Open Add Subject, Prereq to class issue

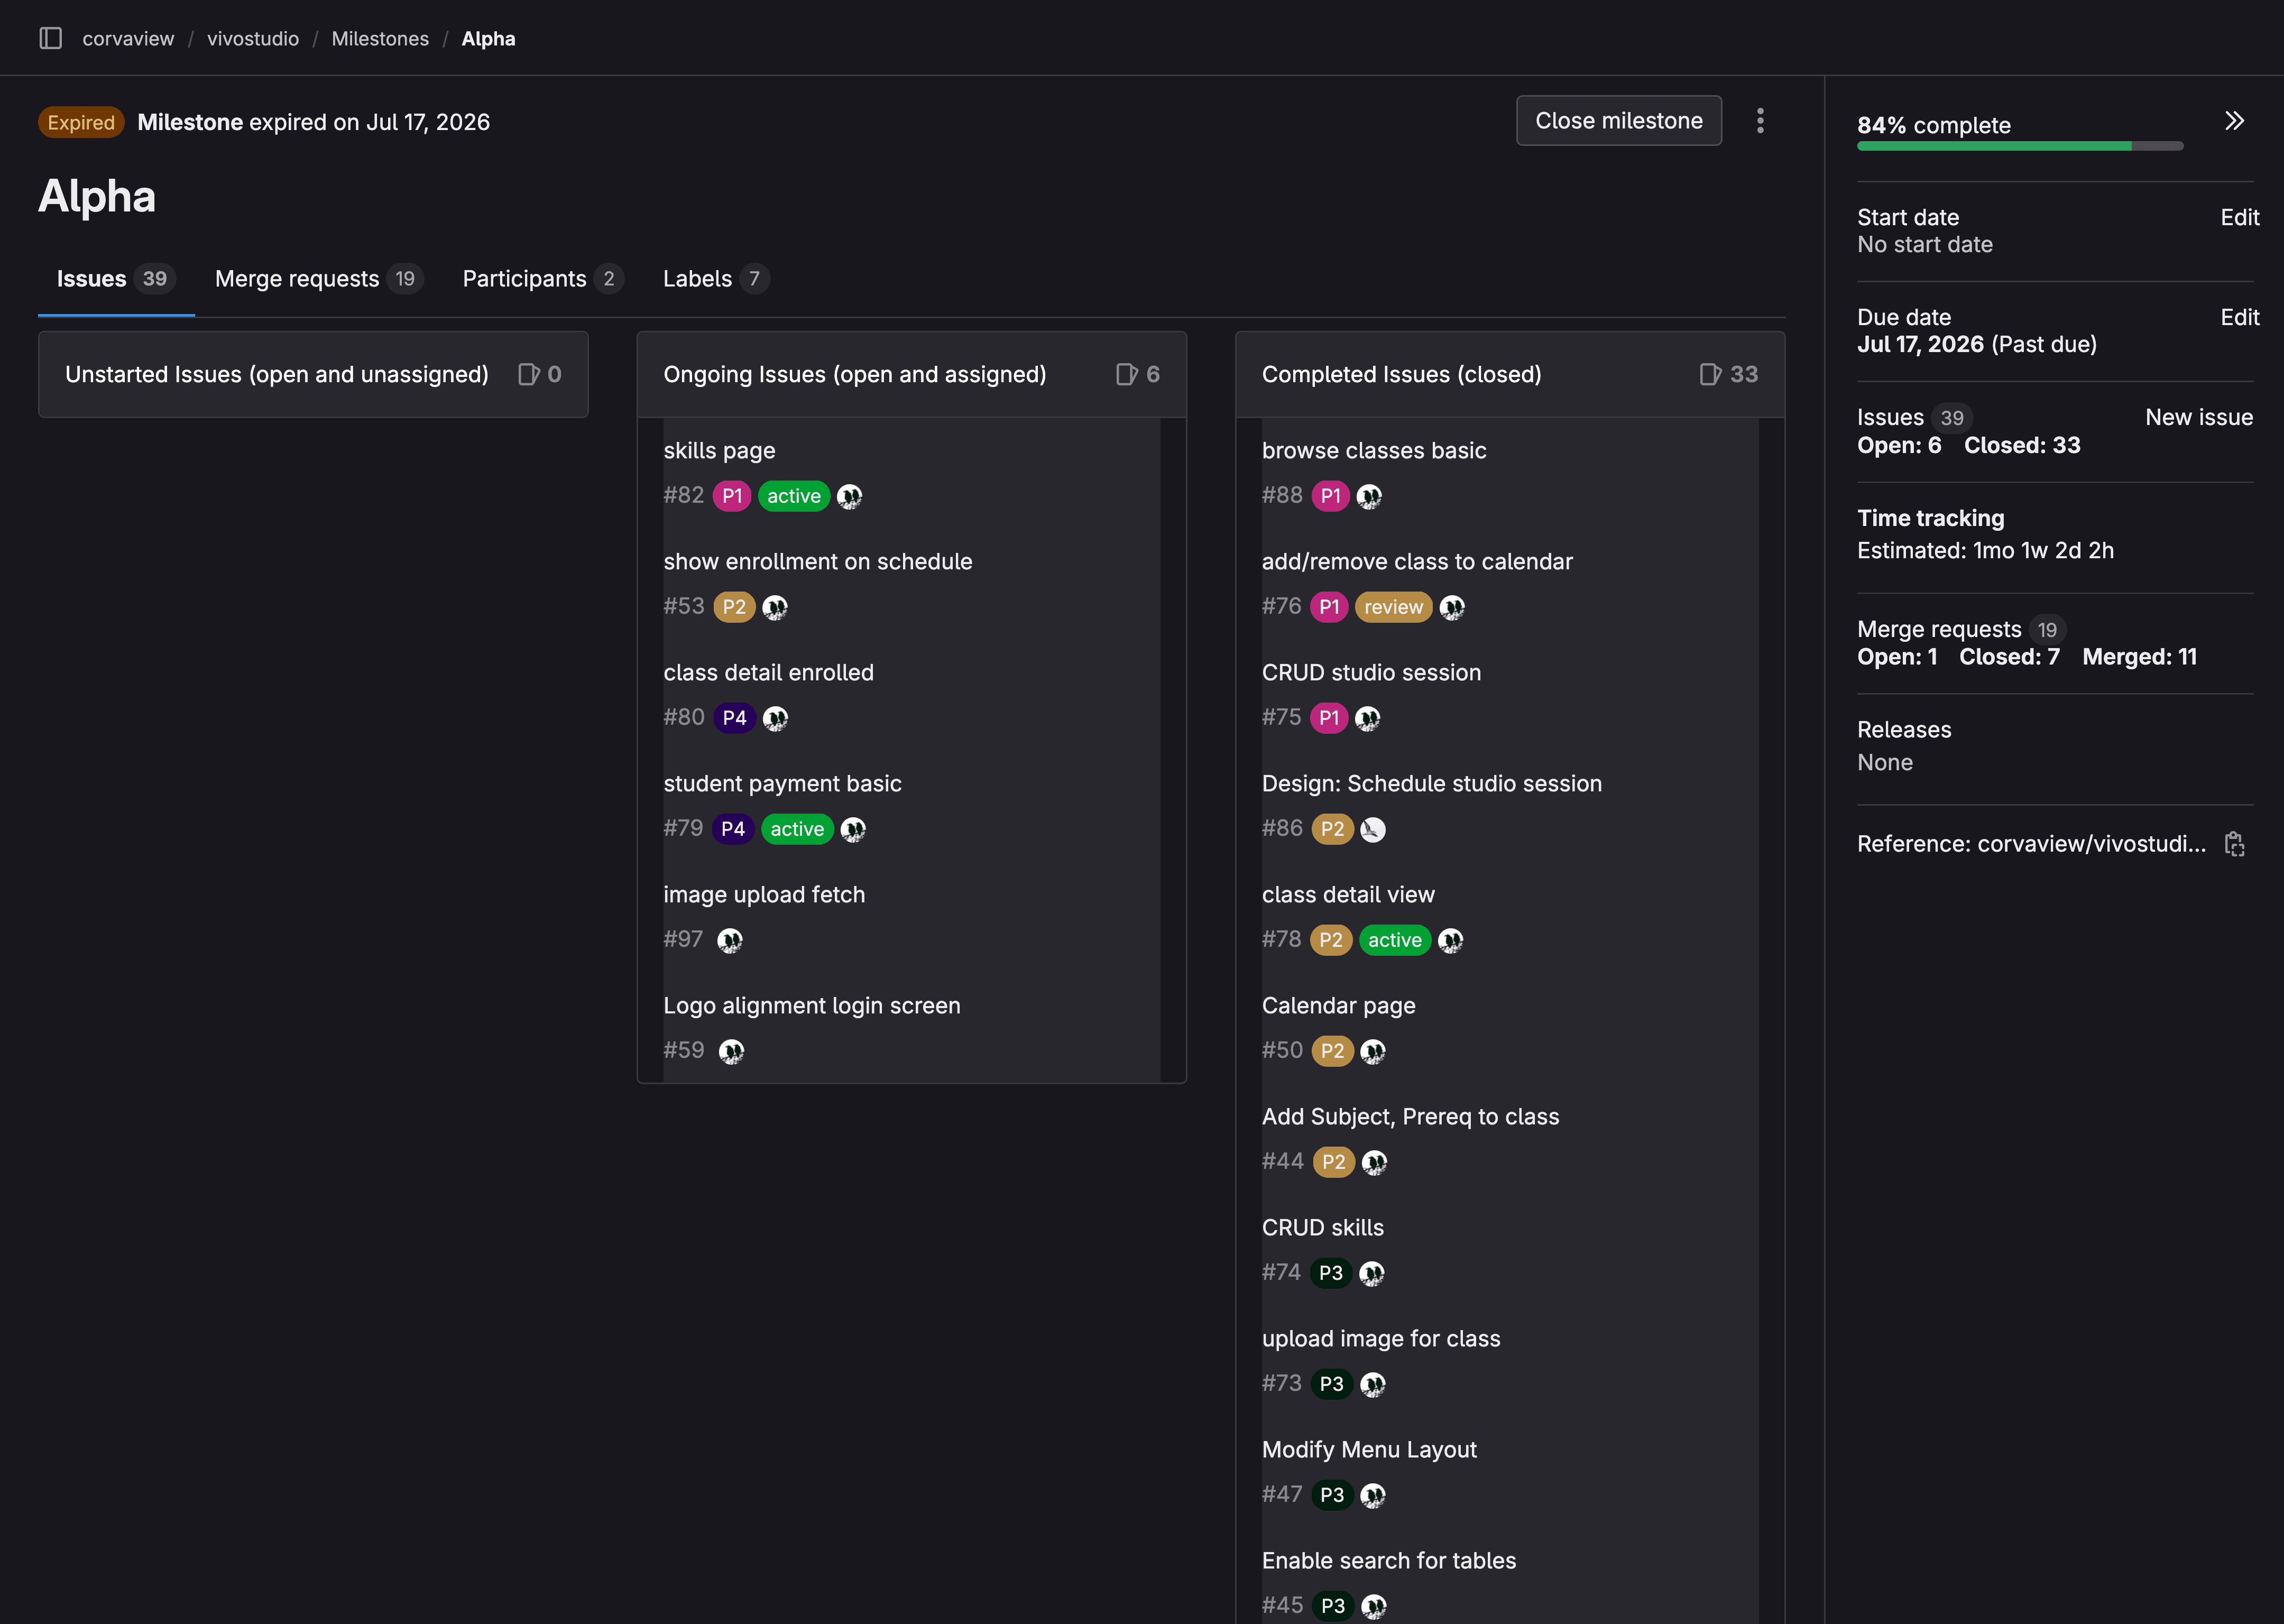[1410, 1117]
